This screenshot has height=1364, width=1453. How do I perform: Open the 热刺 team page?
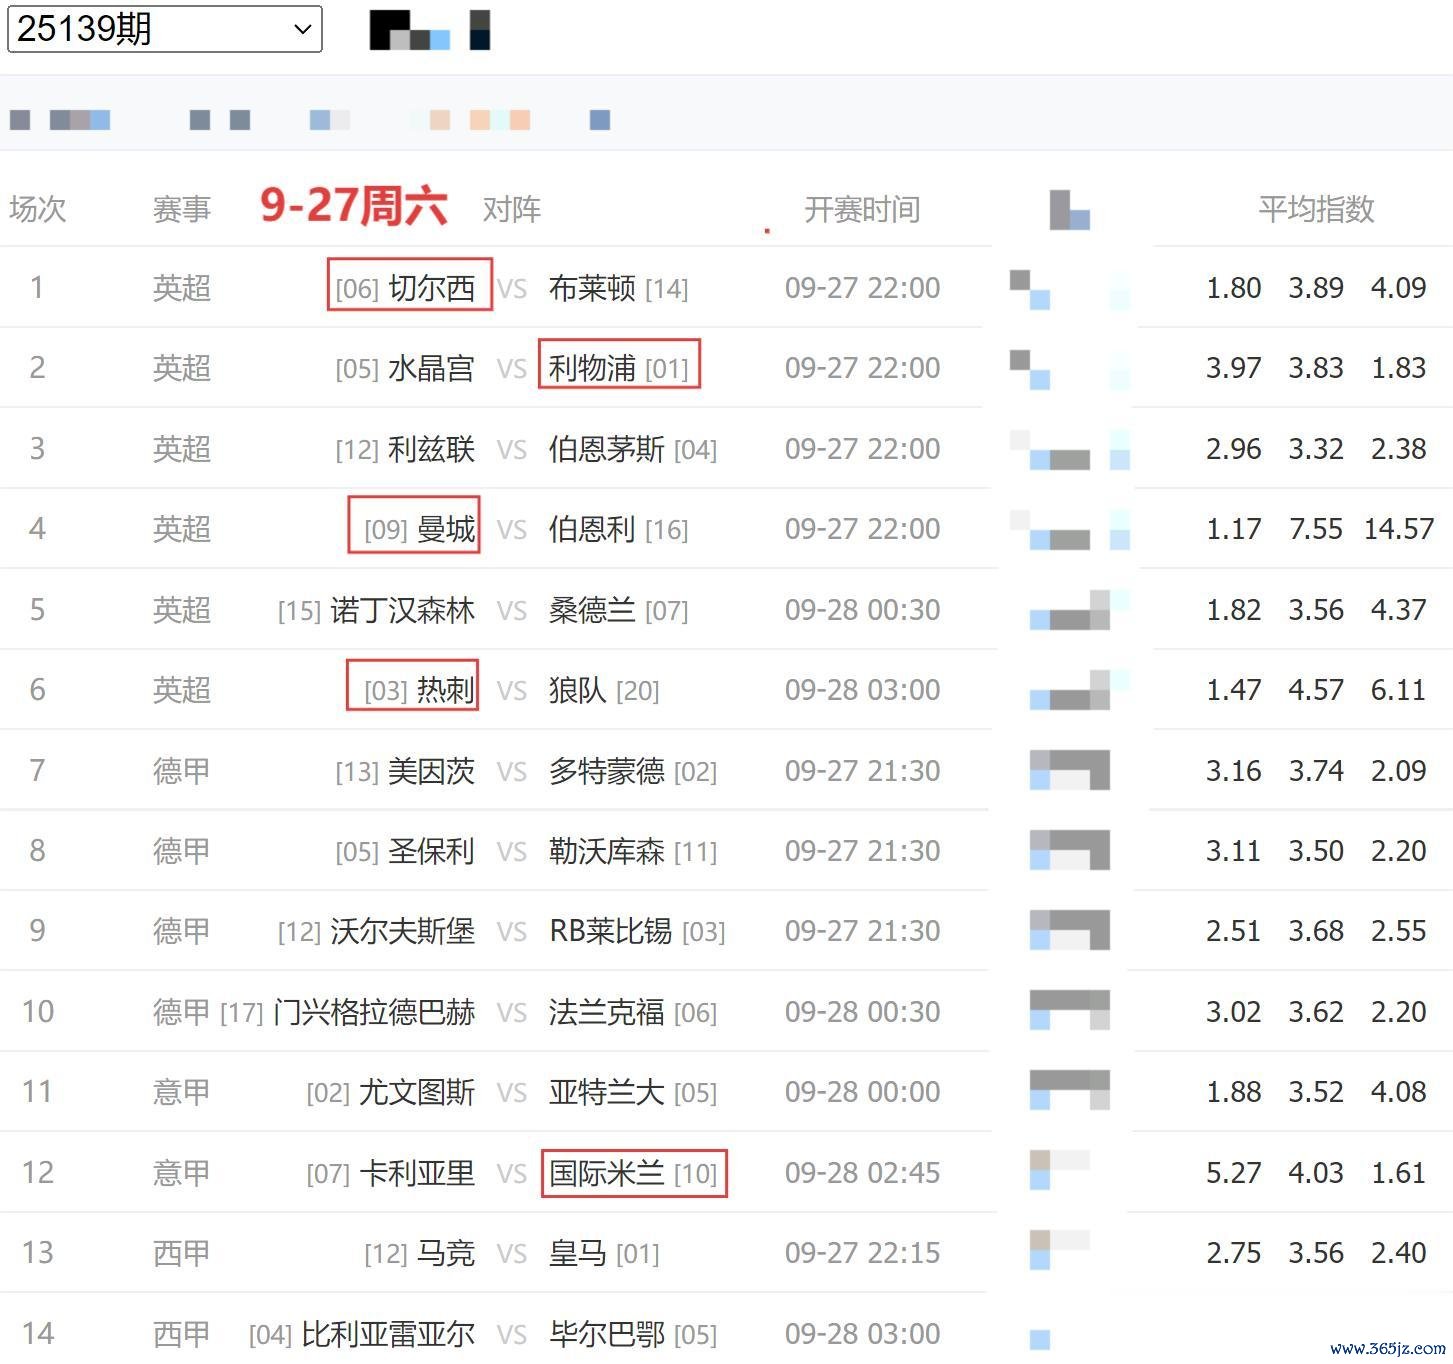(x=445, y=690)
